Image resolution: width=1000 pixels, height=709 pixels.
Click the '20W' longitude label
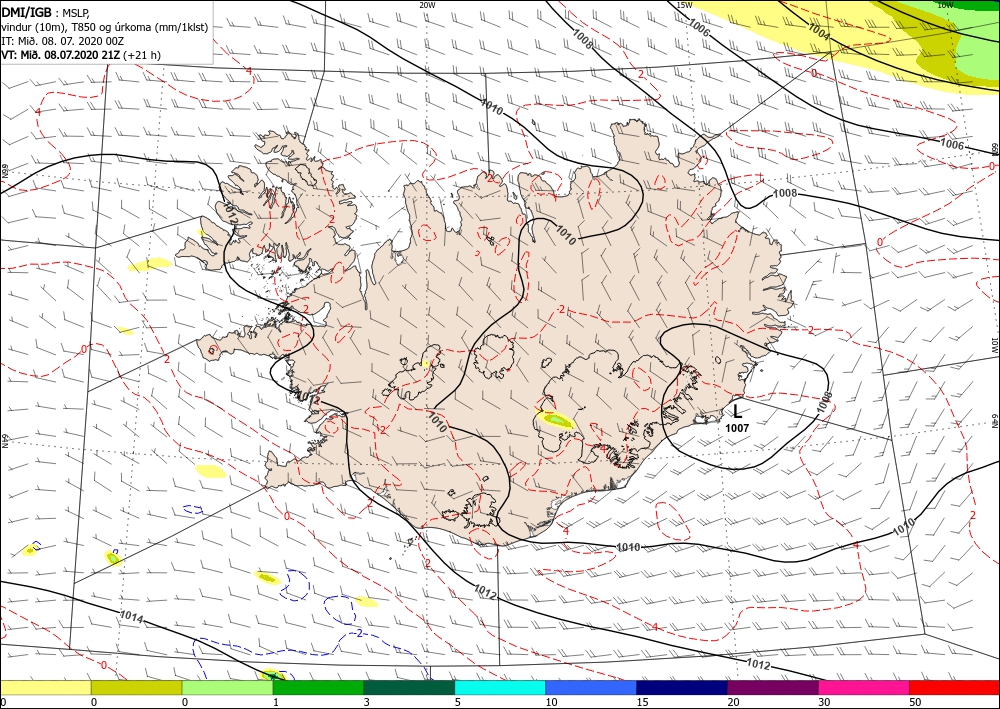point(427,5)
